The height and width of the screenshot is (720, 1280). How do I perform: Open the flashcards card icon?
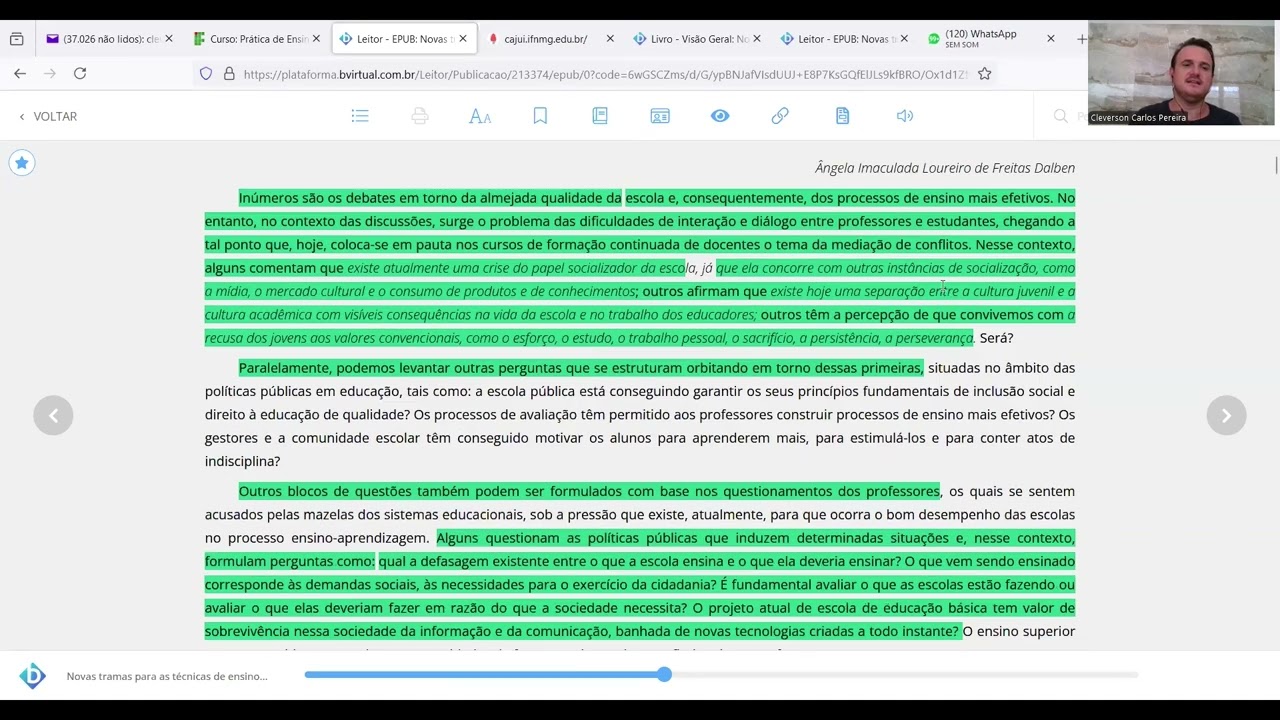[660, 116]
